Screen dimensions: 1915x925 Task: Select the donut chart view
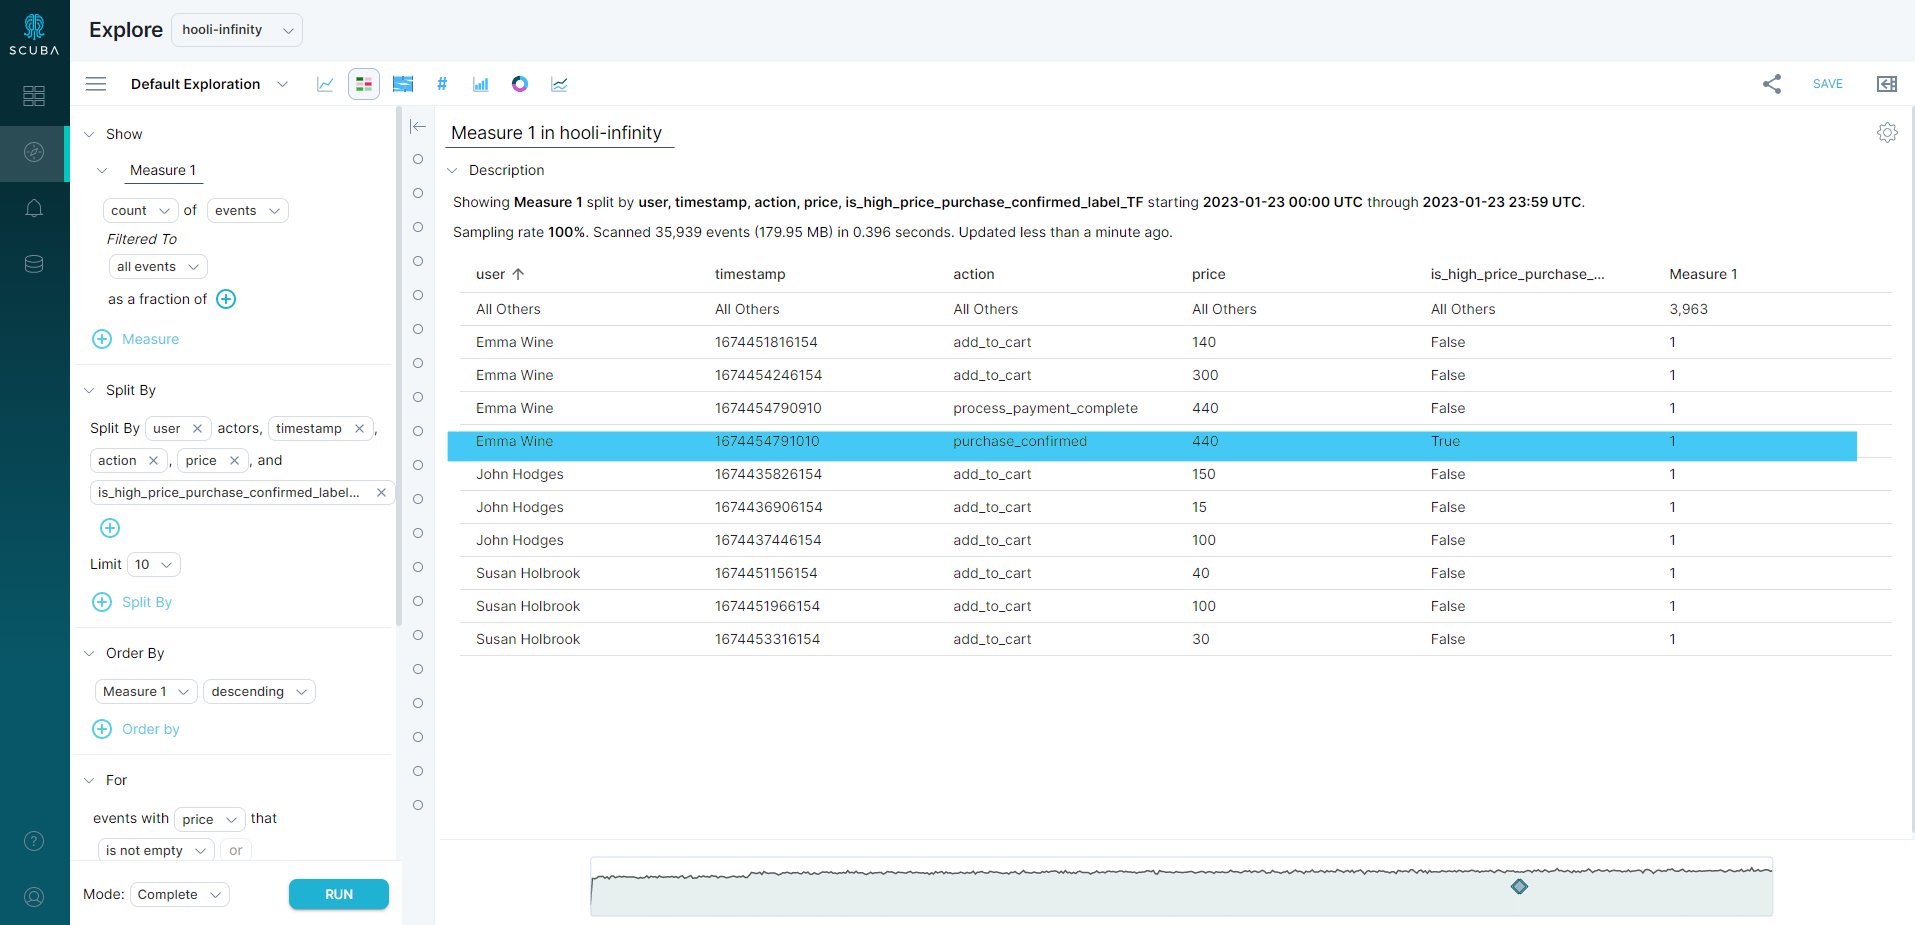click(520, 84)
